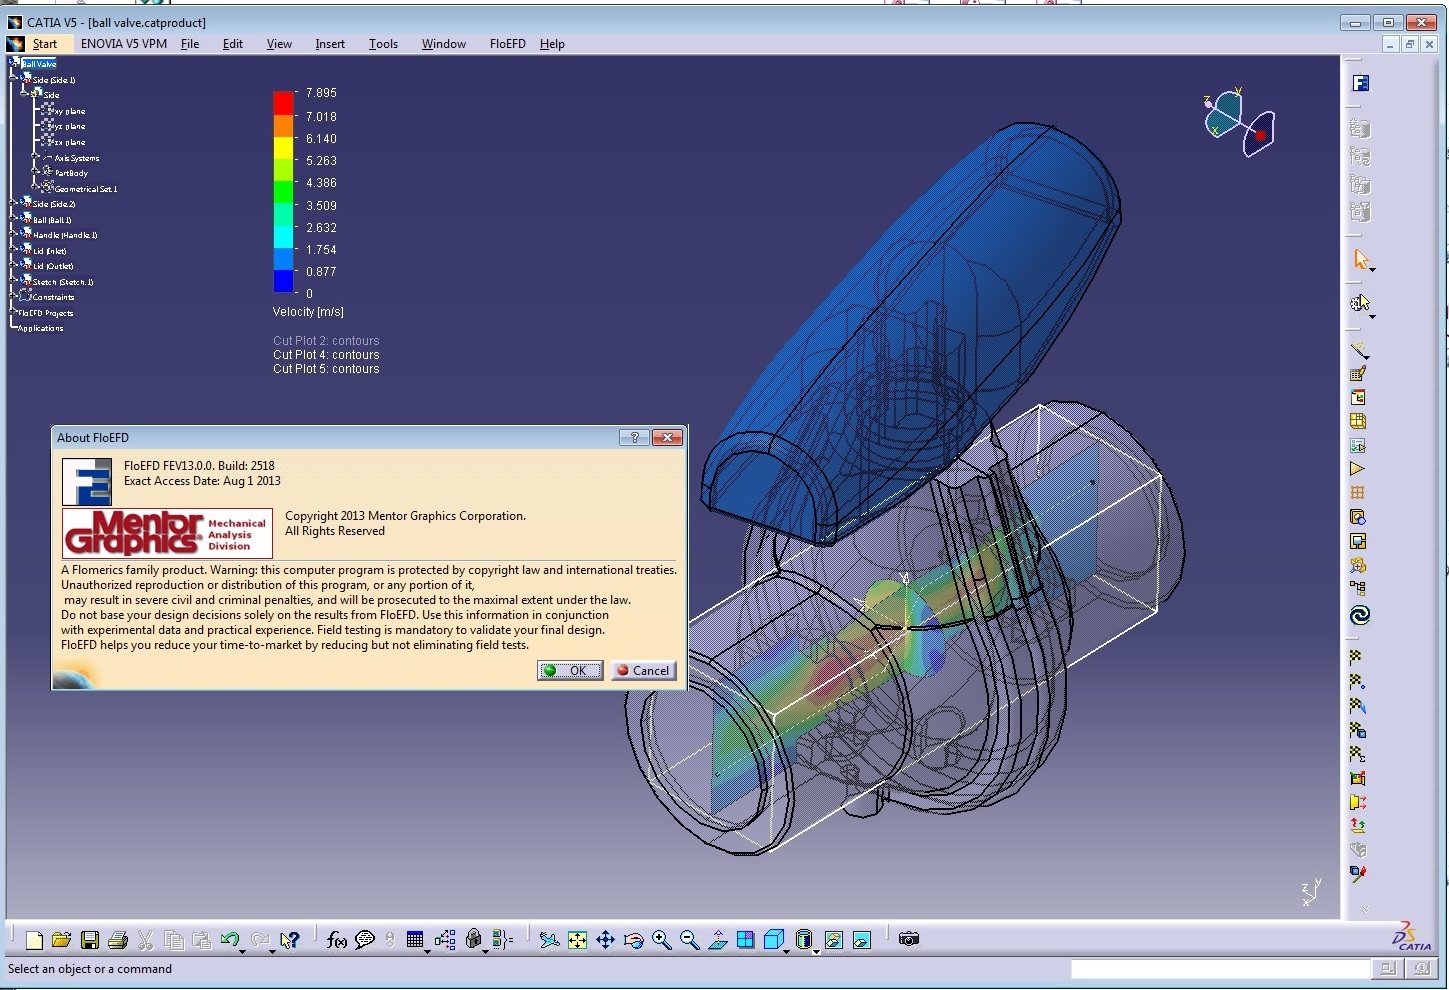Click OK in the About FloEFD dialog
The height and width of the screenshot is (990, 1449).
[x=570, y=671]
